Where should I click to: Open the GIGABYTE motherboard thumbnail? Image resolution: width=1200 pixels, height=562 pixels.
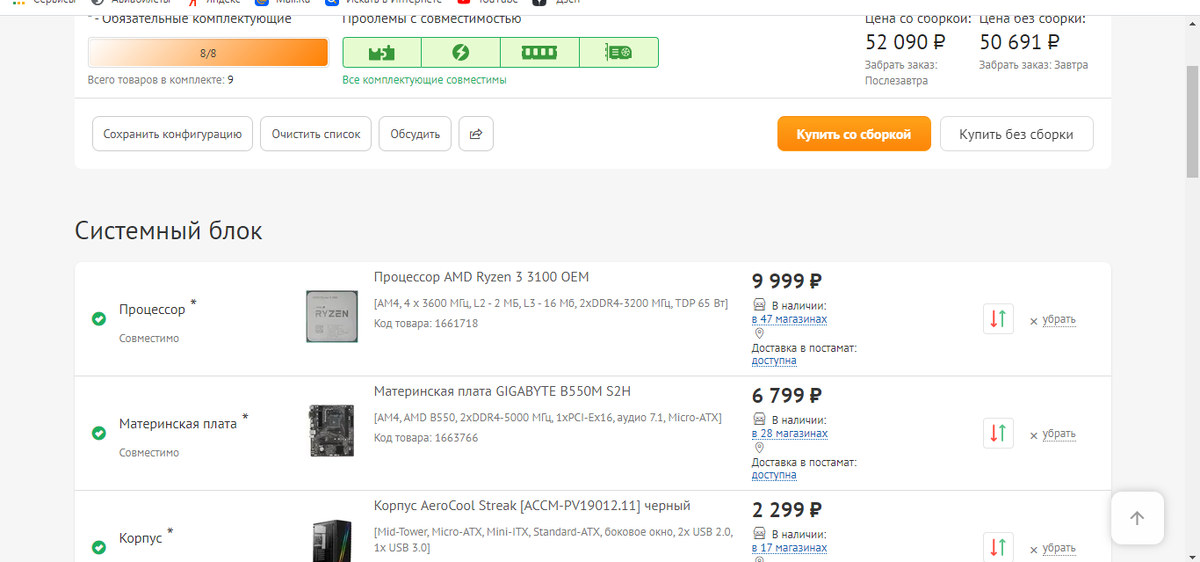pos(331,431)
